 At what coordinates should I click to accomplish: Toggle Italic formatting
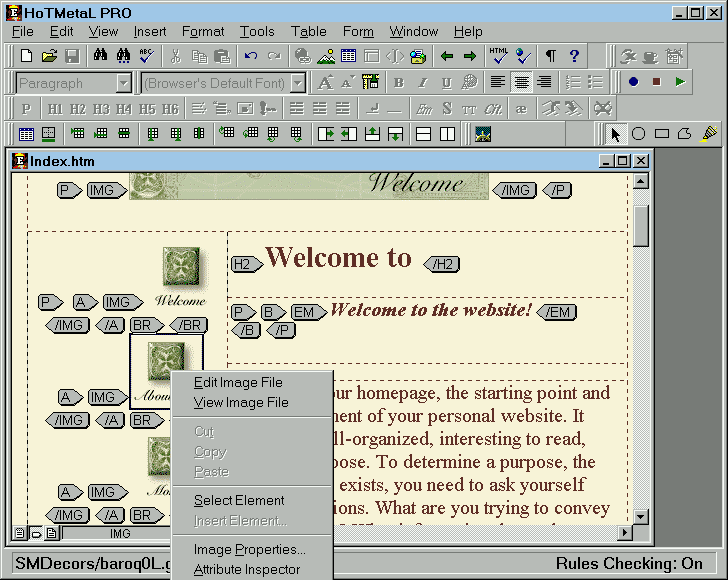pos(422,83)
